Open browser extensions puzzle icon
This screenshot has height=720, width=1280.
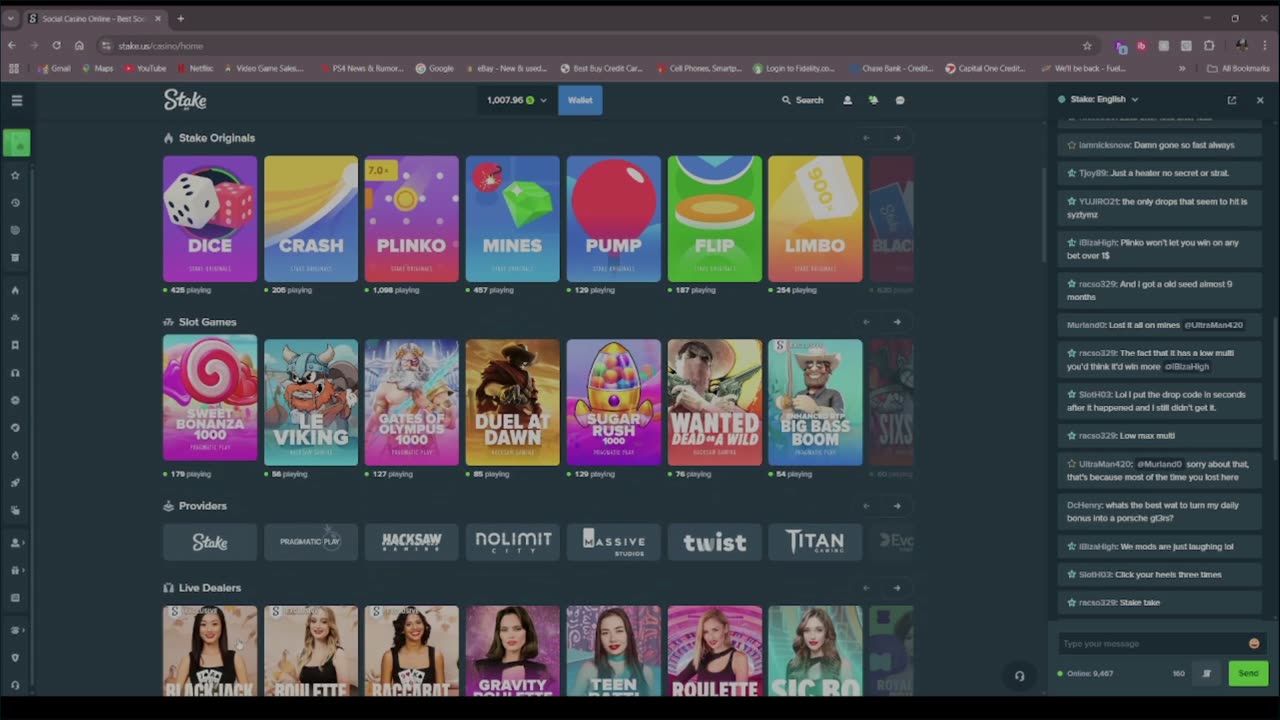(x=1209, y=45)
